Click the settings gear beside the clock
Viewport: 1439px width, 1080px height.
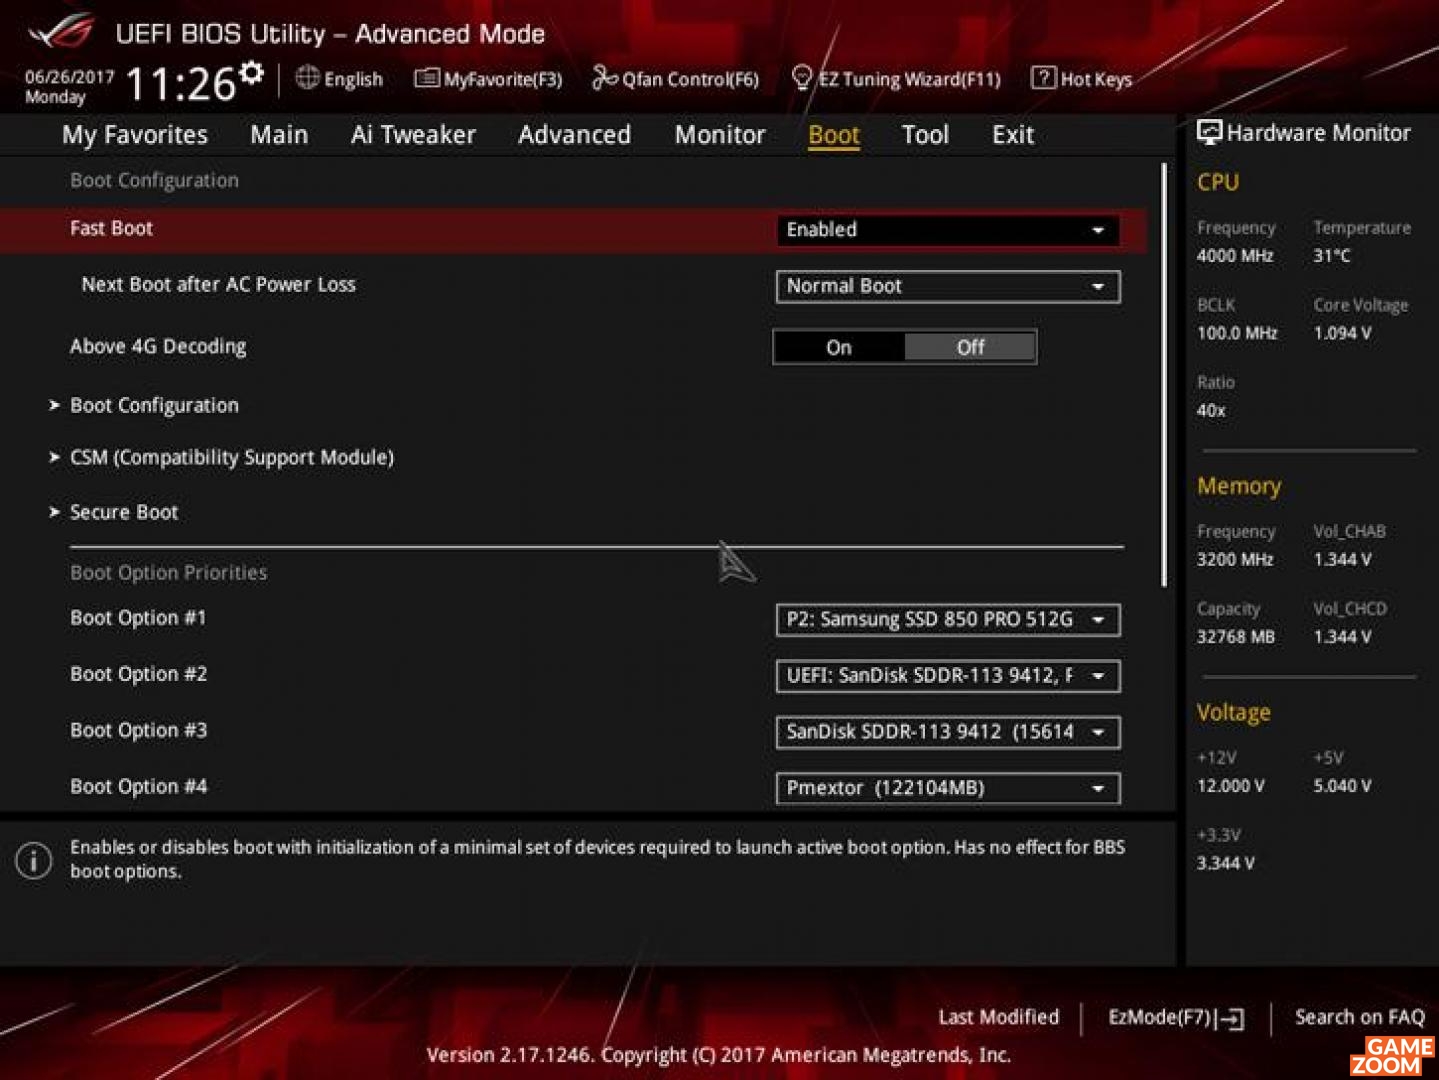click(x=252, y=72)
